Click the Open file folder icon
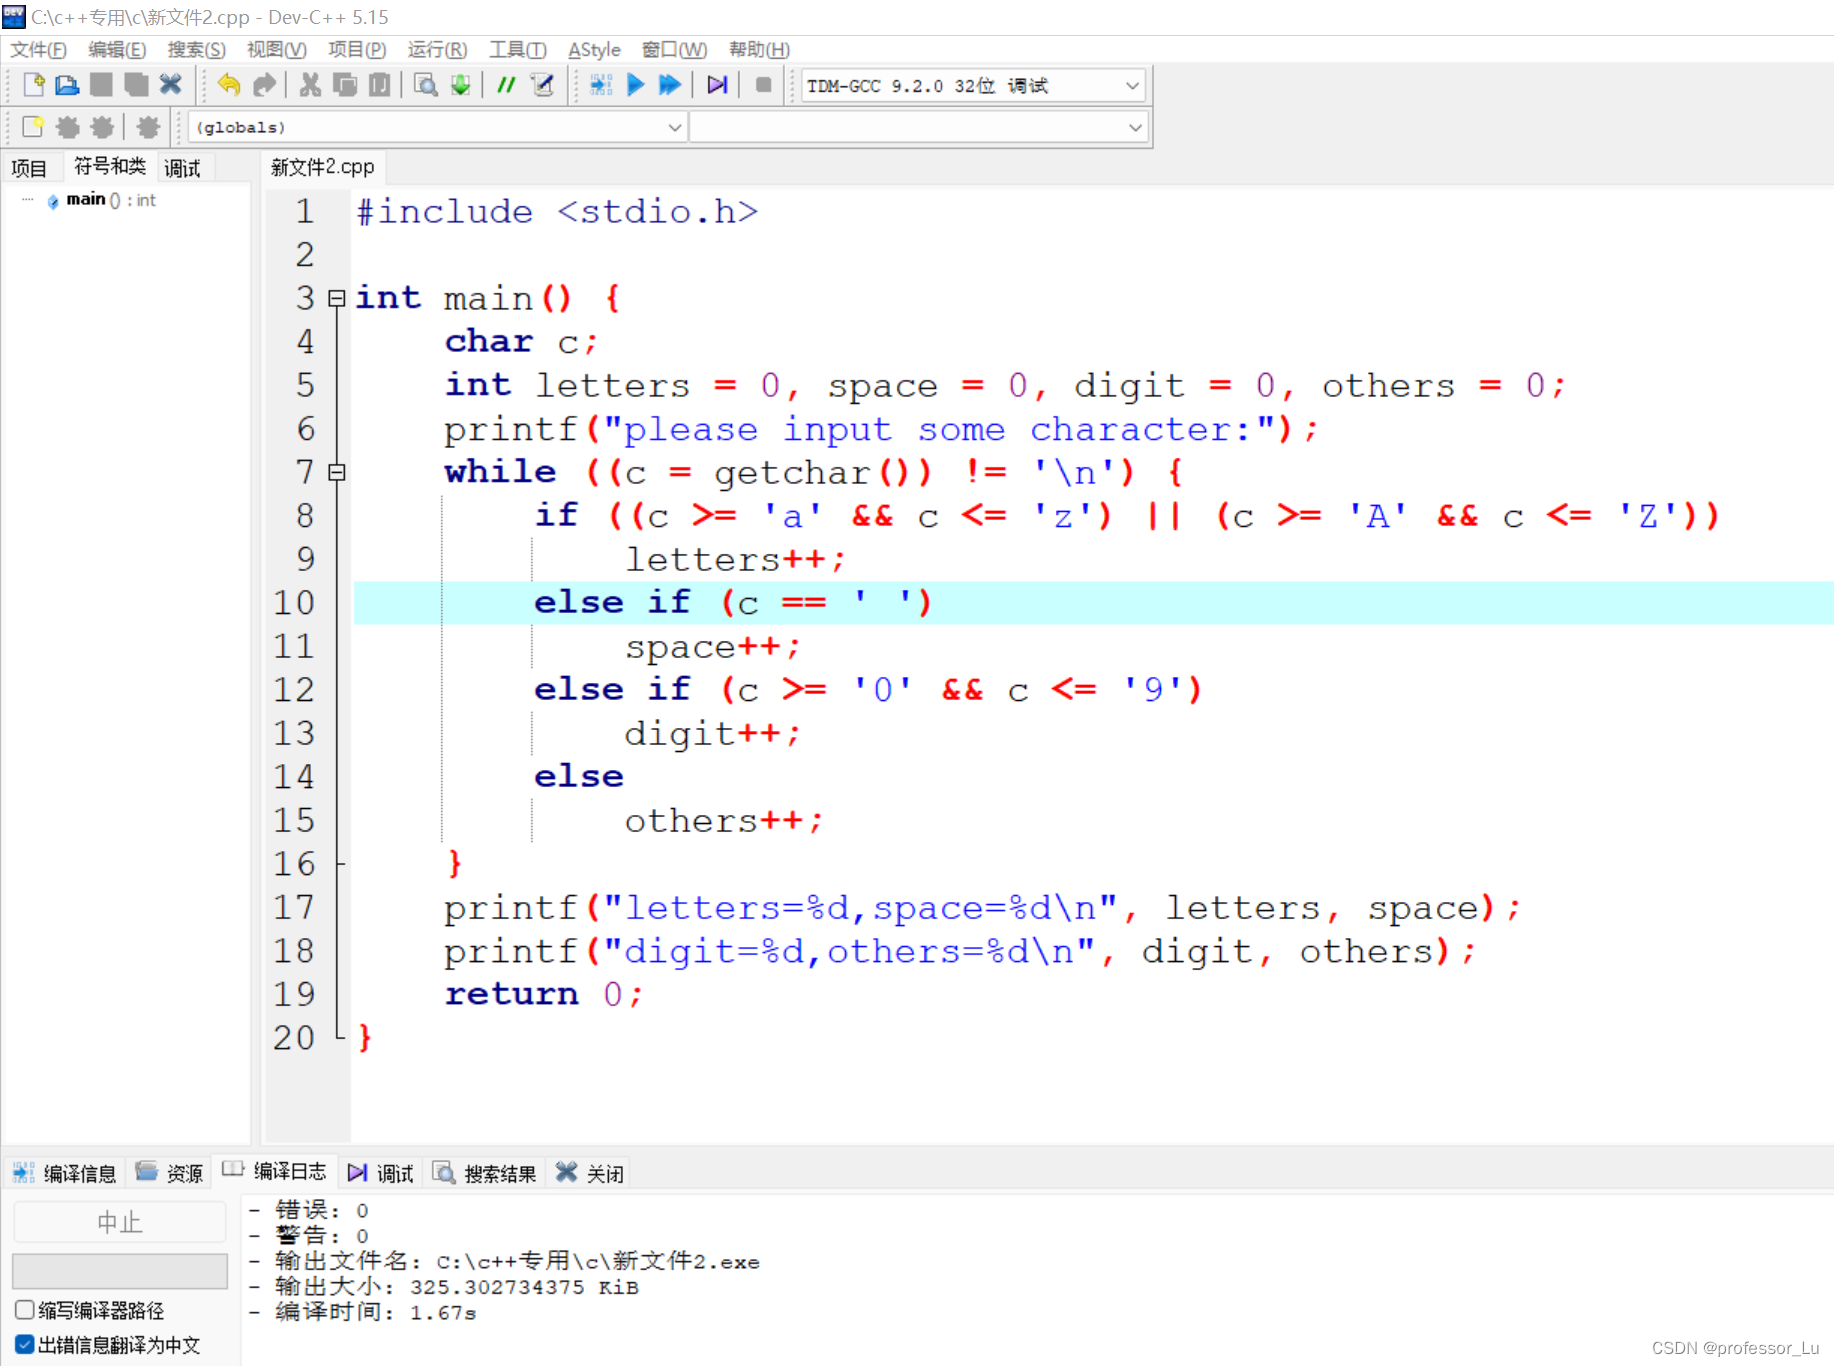This screenshot has width=1834, height=1366. [66, 85]
